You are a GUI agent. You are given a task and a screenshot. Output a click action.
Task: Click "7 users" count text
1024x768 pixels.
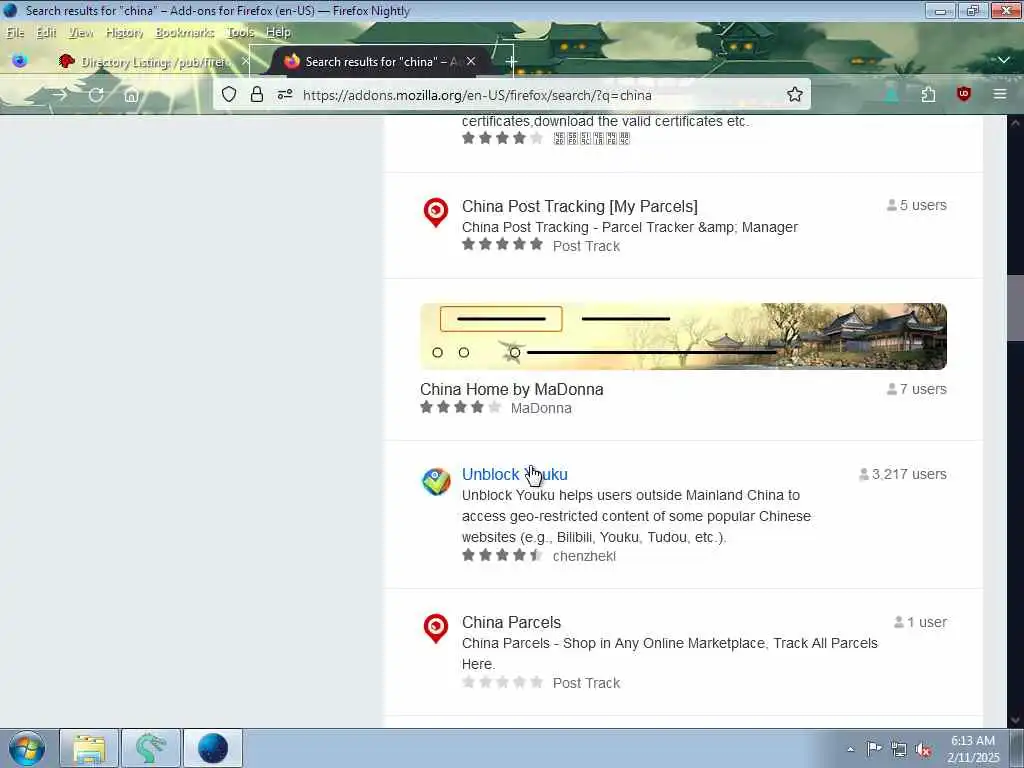point(923,389)
